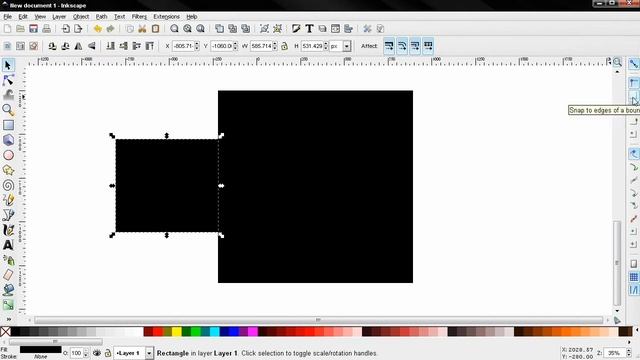Viewport: 640px width, 360px height.
Task: Select the Tweak objects tool
Action: pos(8,95)
